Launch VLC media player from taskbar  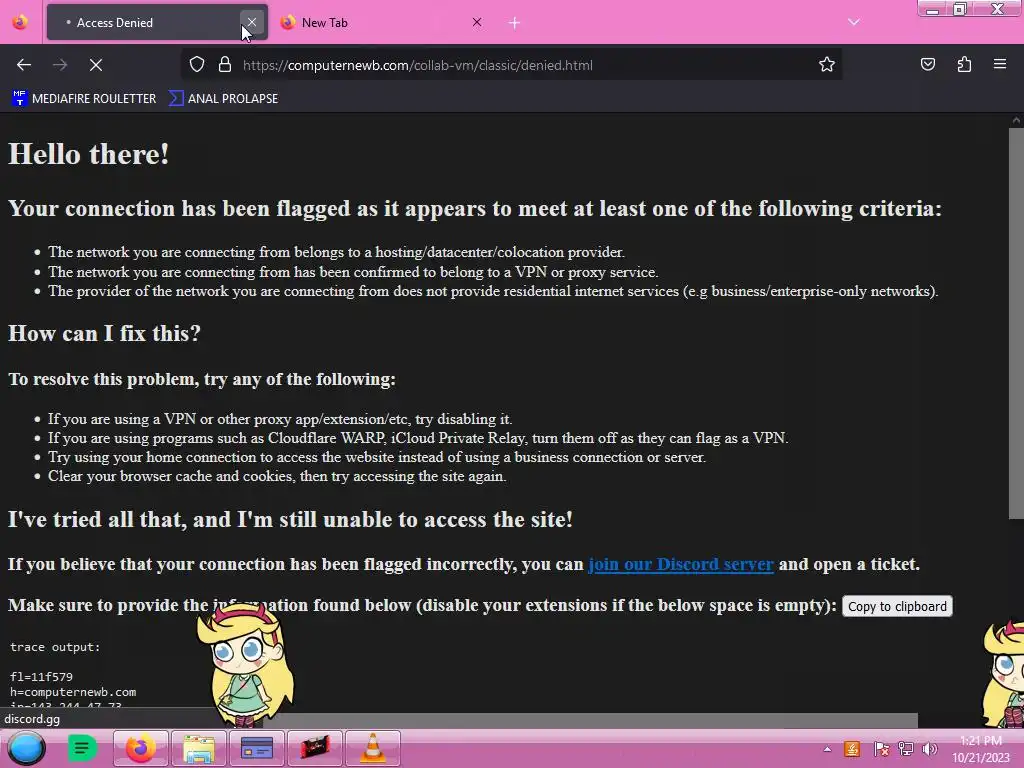373,748
